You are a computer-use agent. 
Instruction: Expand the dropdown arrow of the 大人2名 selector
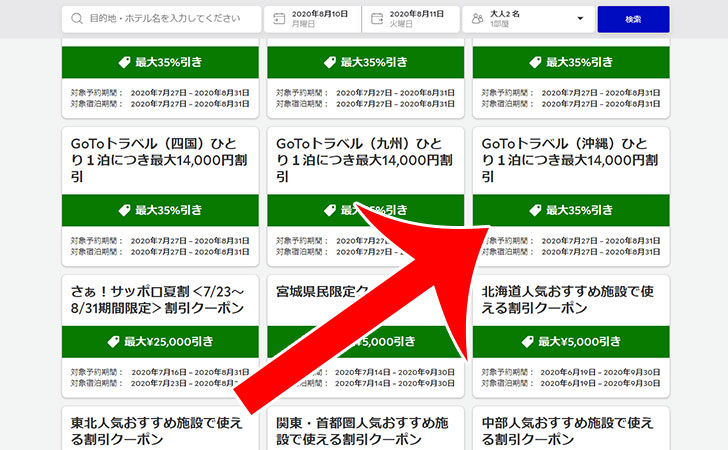(x=580, y=19)
